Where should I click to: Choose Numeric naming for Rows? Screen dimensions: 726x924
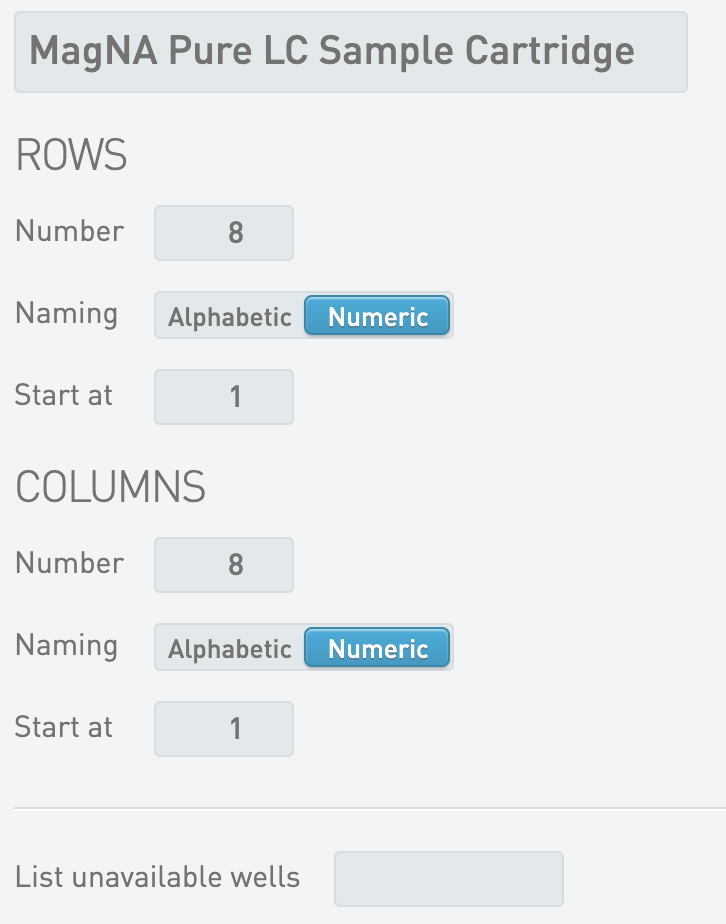377,316
